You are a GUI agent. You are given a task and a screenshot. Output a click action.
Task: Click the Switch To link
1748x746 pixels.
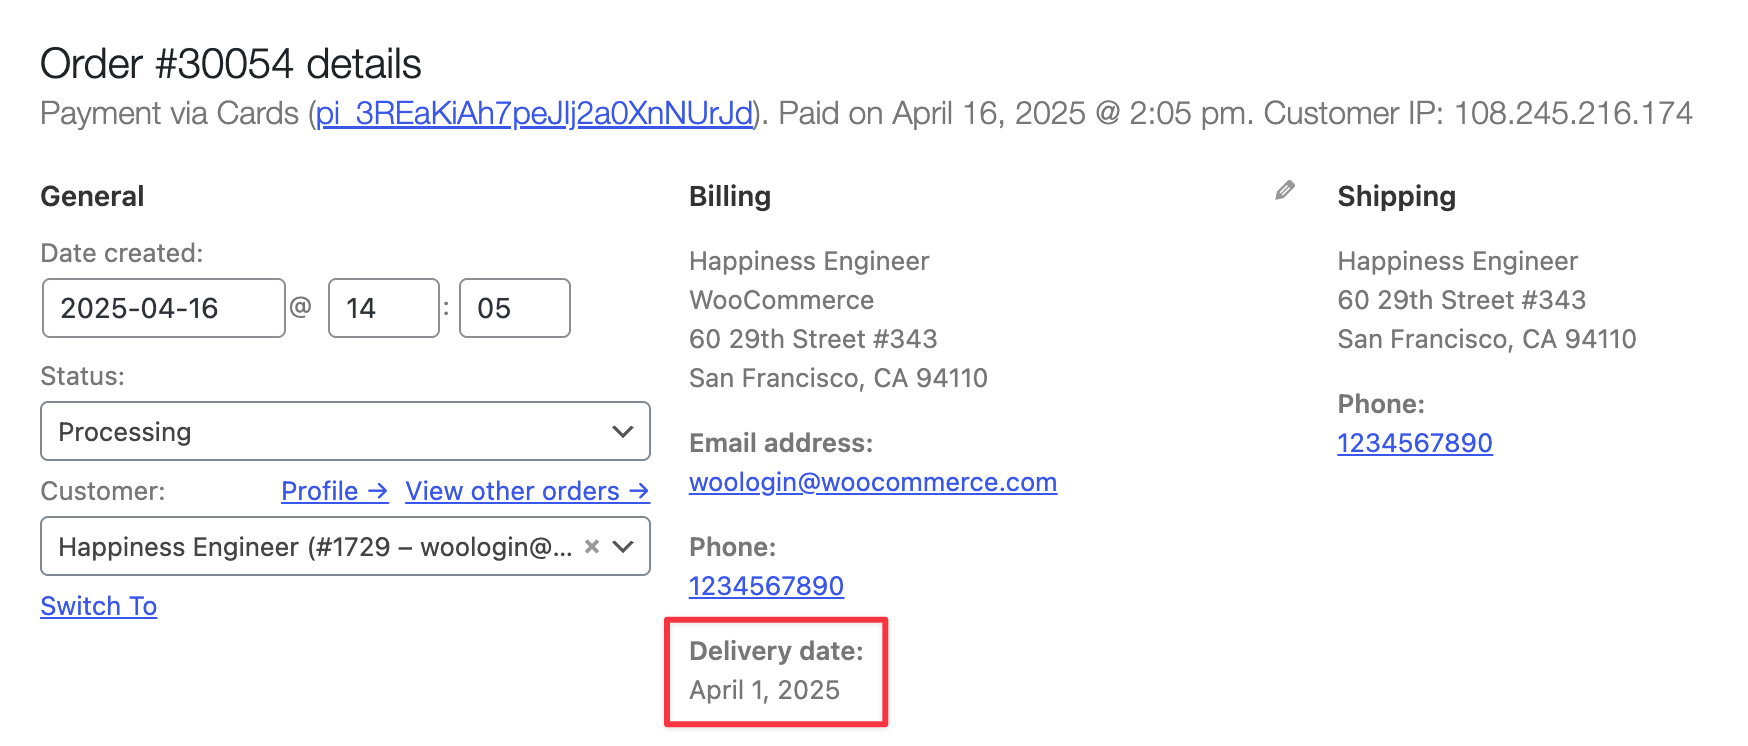pos(99,606)
